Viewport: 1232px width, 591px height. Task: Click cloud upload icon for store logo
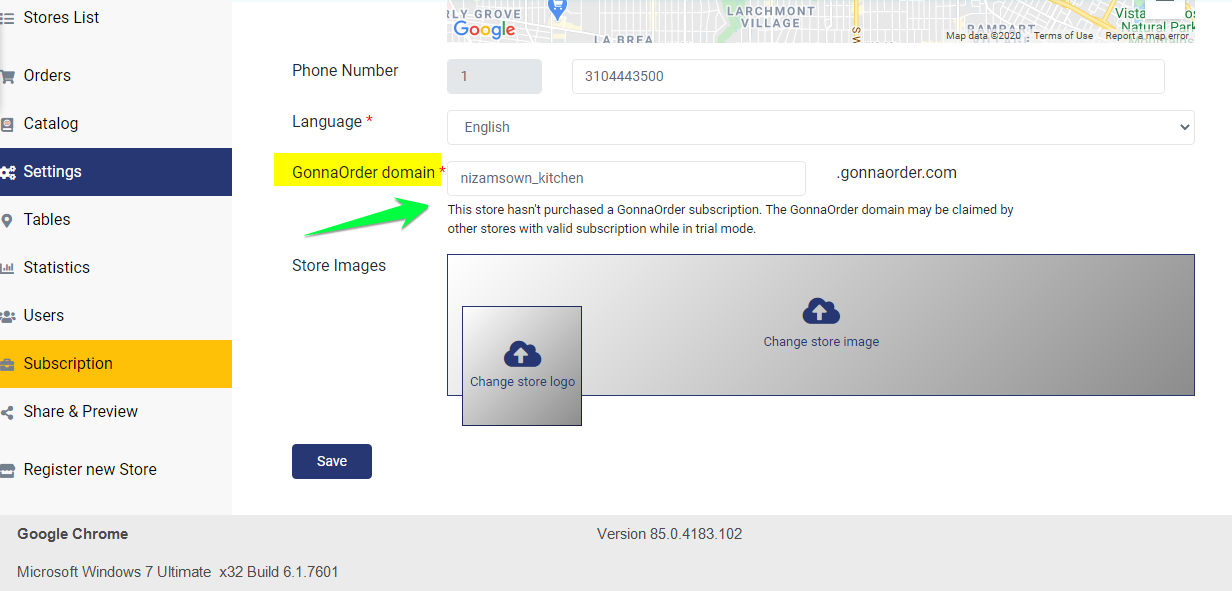pos(522,354)
